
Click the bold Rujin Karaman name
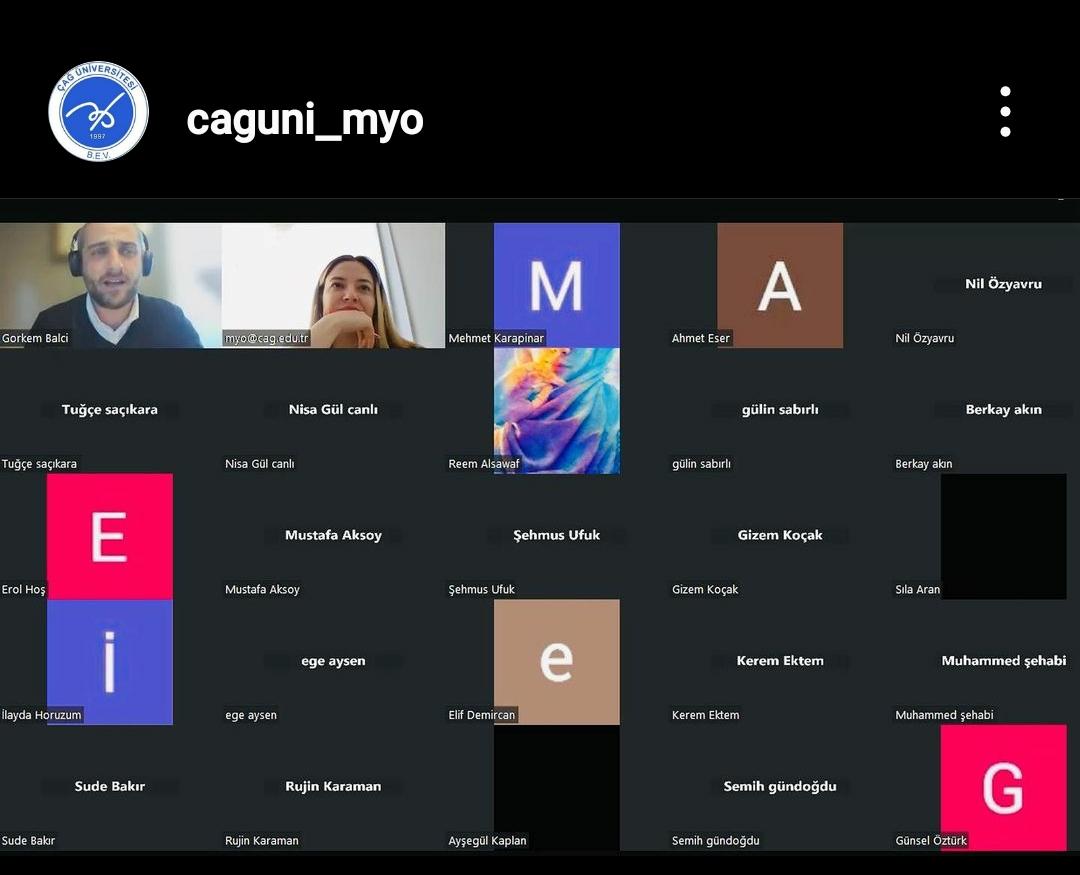(333, 786)
